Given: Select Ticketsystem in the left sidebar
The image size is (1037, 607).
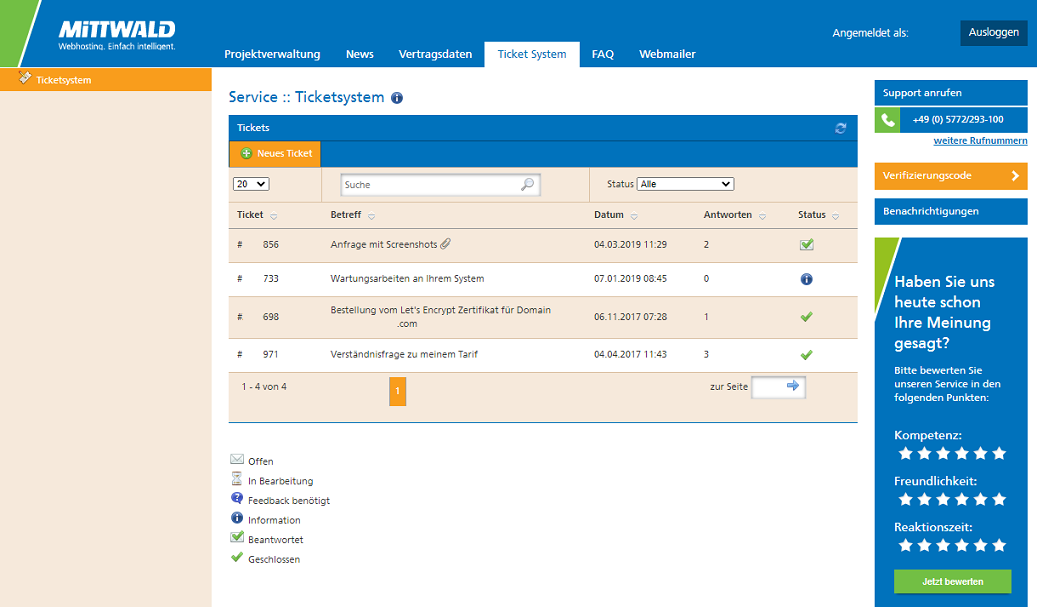Looking at the screenshot, I should (x=106, y=79).
